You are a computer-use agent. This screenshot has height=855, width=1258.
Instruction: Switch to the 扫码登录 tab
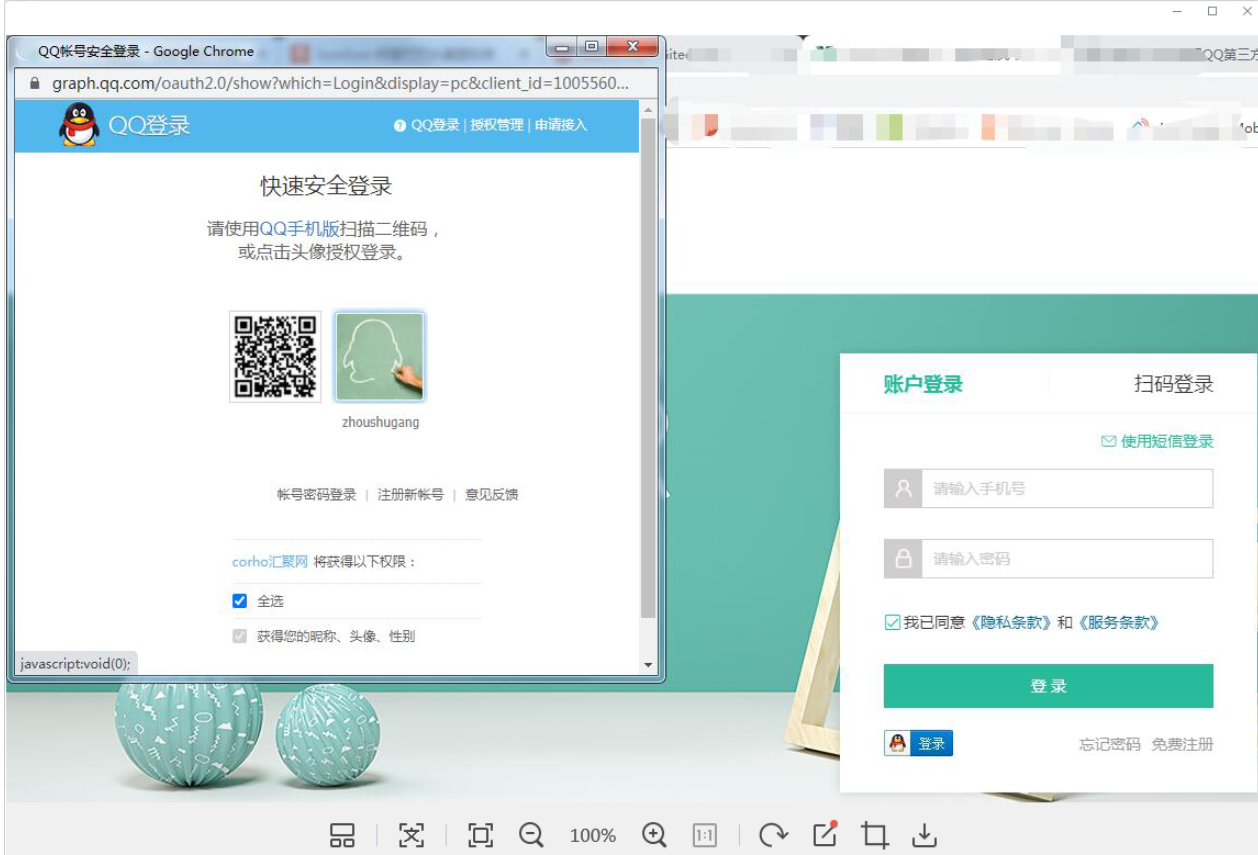click(1174, 384)
